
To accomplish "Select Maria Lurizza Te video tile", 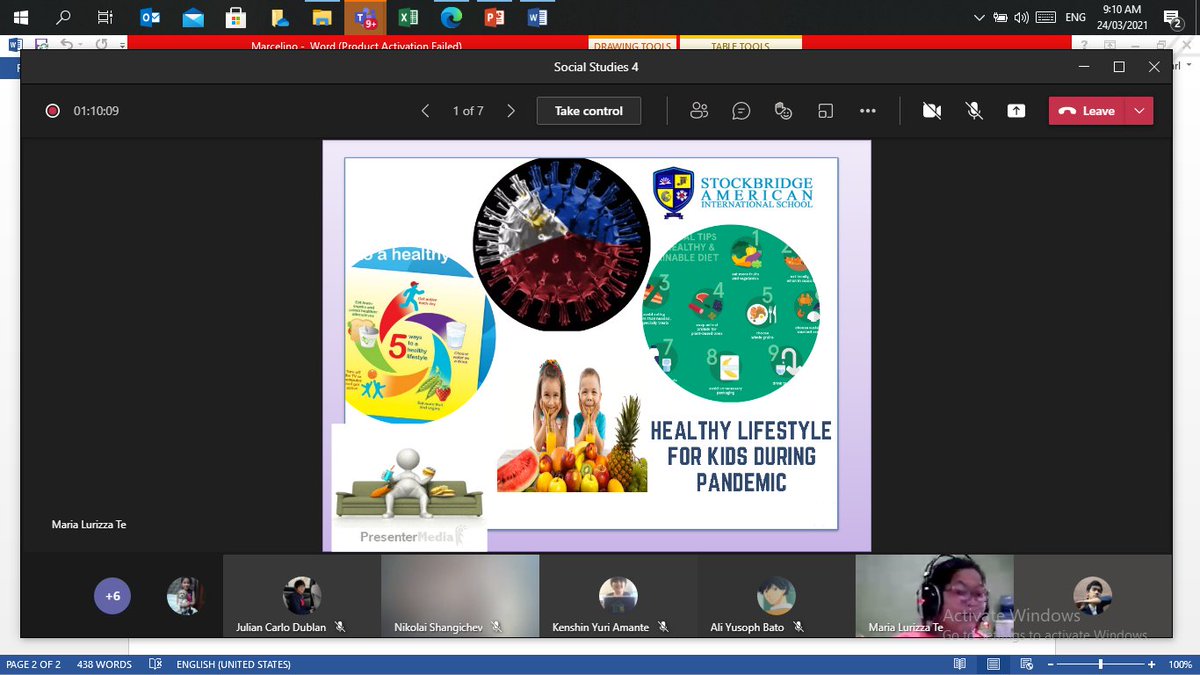I will point(933,596).
